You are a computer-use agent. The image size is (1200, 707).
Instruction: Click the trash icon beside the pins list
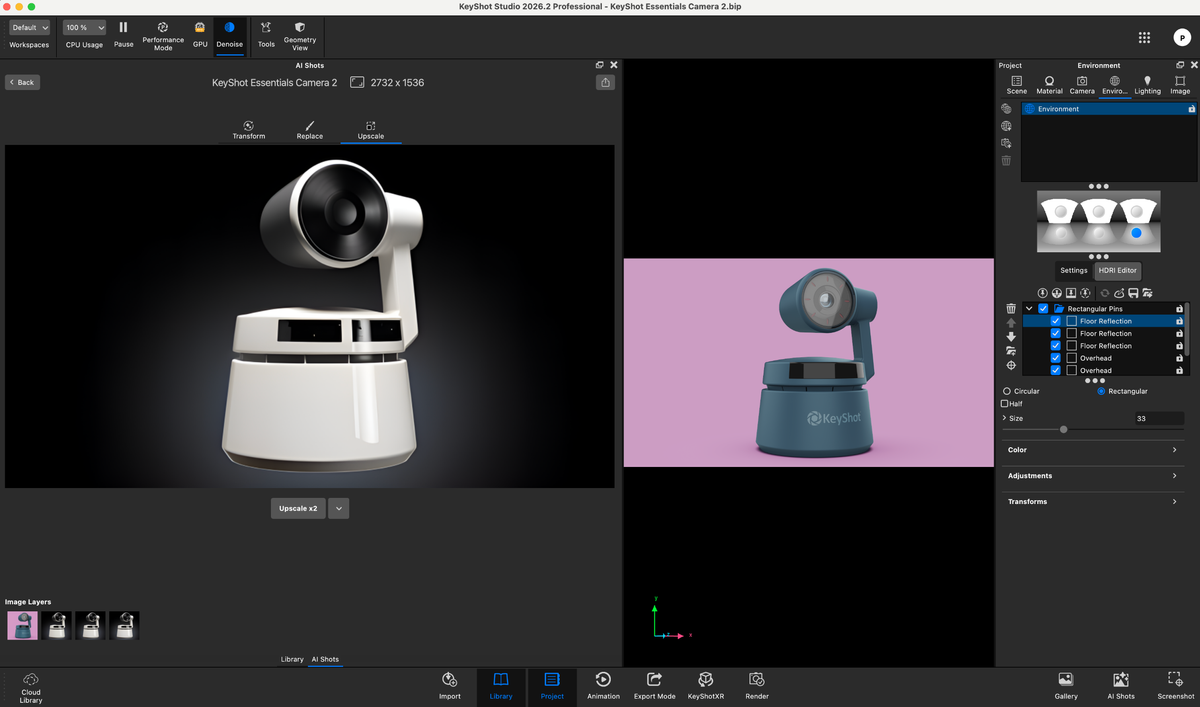tap(1011, 309)
